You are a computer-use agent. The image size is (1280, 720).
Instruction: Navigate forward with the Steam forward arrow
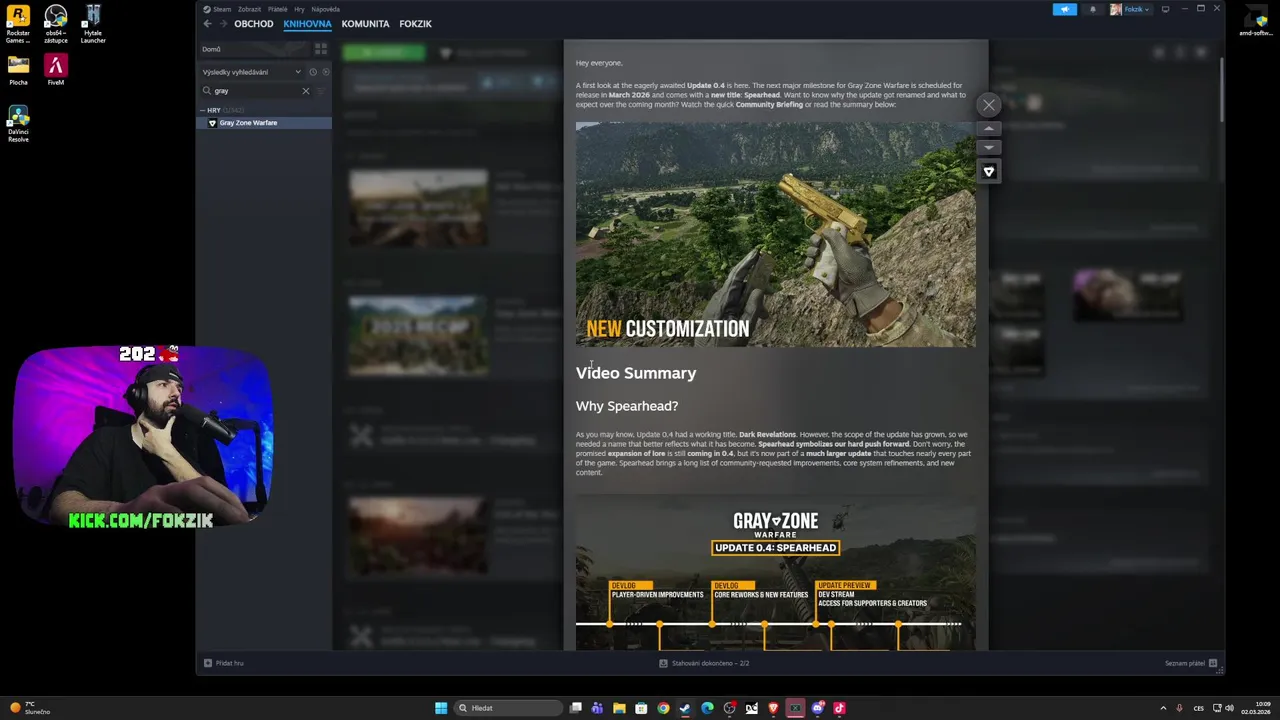tap(223, 24)
